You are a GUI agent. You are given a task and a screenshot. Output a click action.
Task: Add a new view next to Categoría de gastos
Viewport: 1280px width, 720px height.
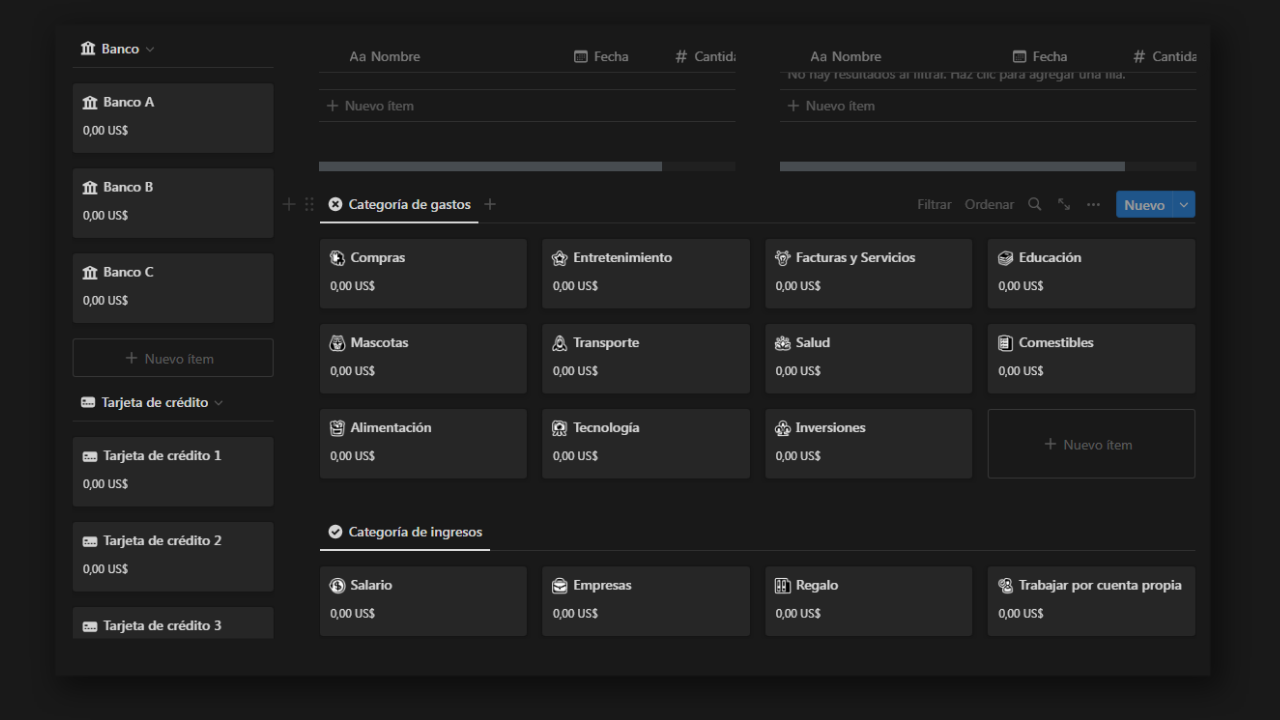pyautogui.click(x=490, y=204)
